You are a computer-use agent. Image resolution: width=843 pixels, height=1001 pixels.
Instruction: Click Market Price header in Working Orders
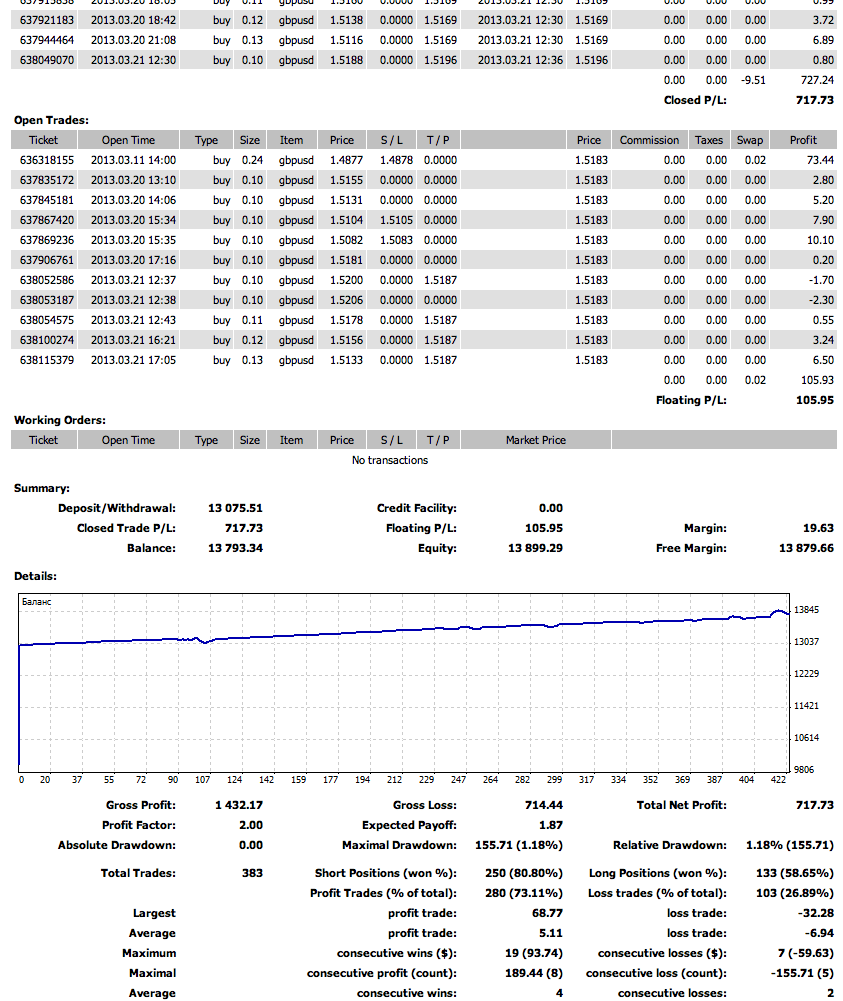click(535, 440)
